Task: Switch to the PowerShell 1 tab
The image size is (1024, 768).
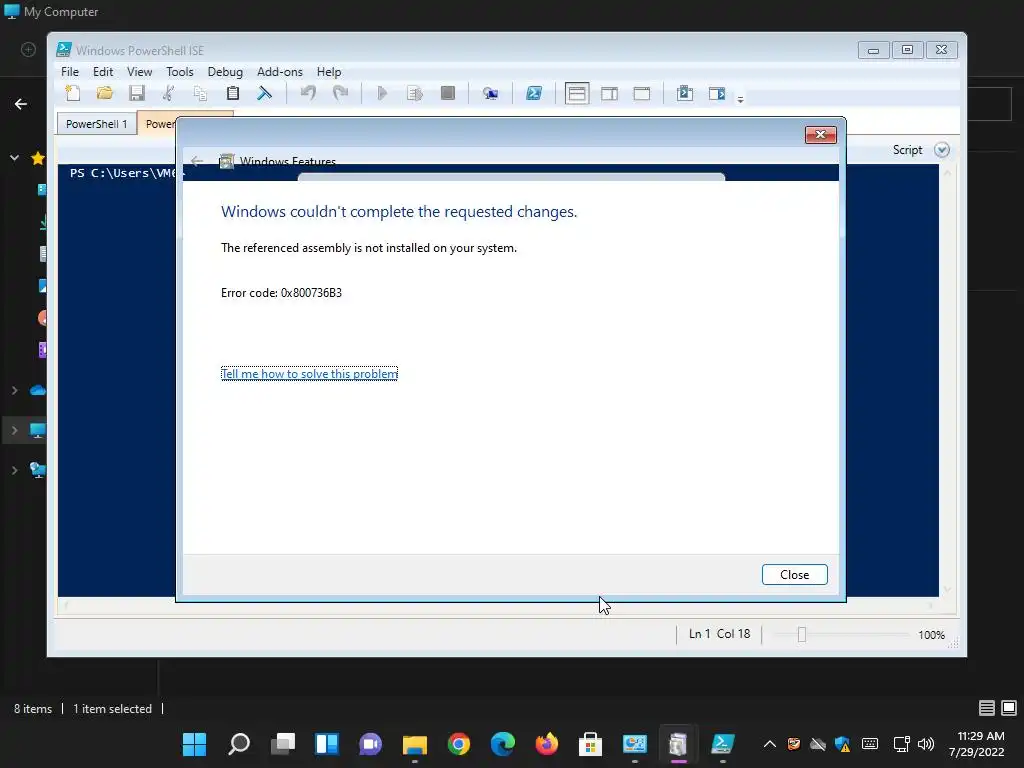Action: click(97, 123)
